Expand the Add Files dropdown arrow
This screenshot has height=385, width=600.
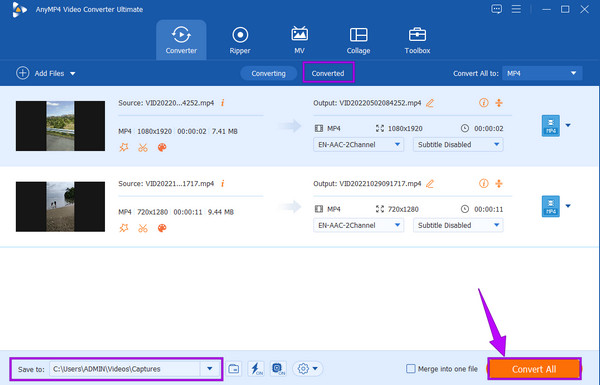click(73, 73)
